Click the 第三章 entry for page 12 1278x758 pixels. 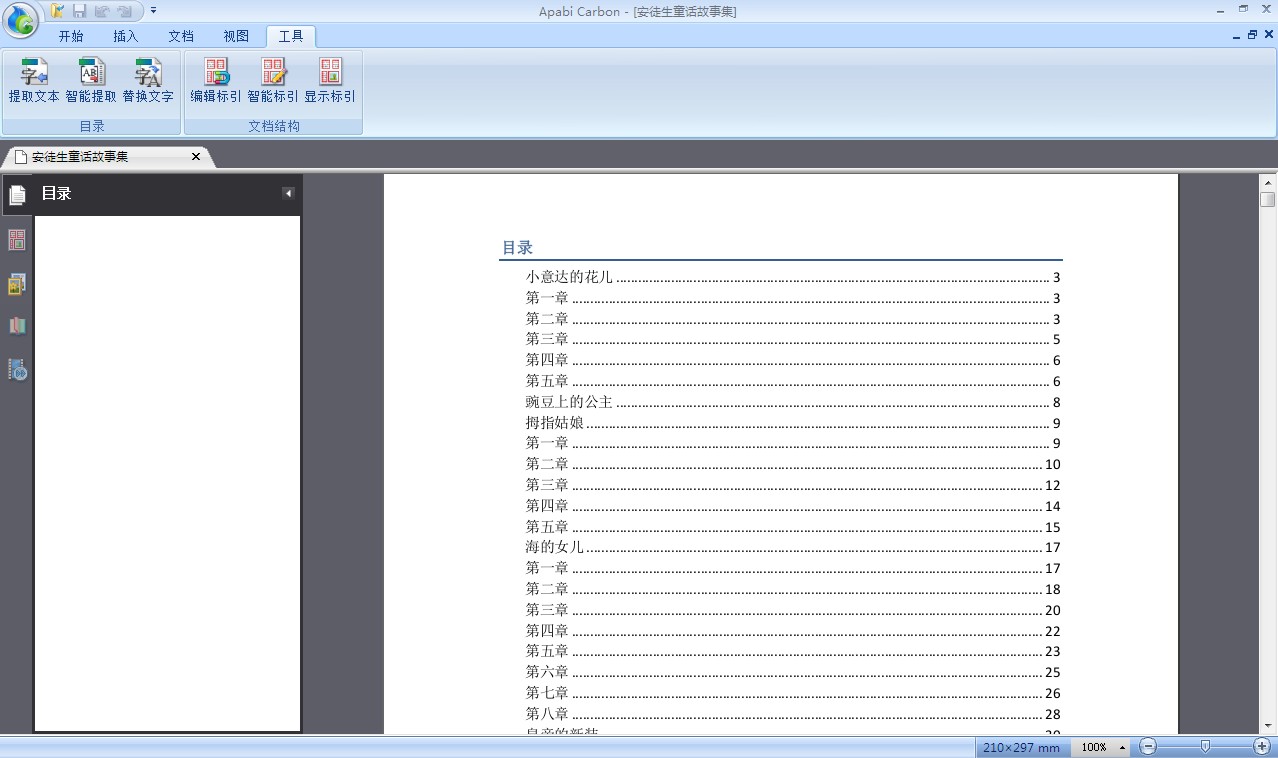click(x=793, y=485)
